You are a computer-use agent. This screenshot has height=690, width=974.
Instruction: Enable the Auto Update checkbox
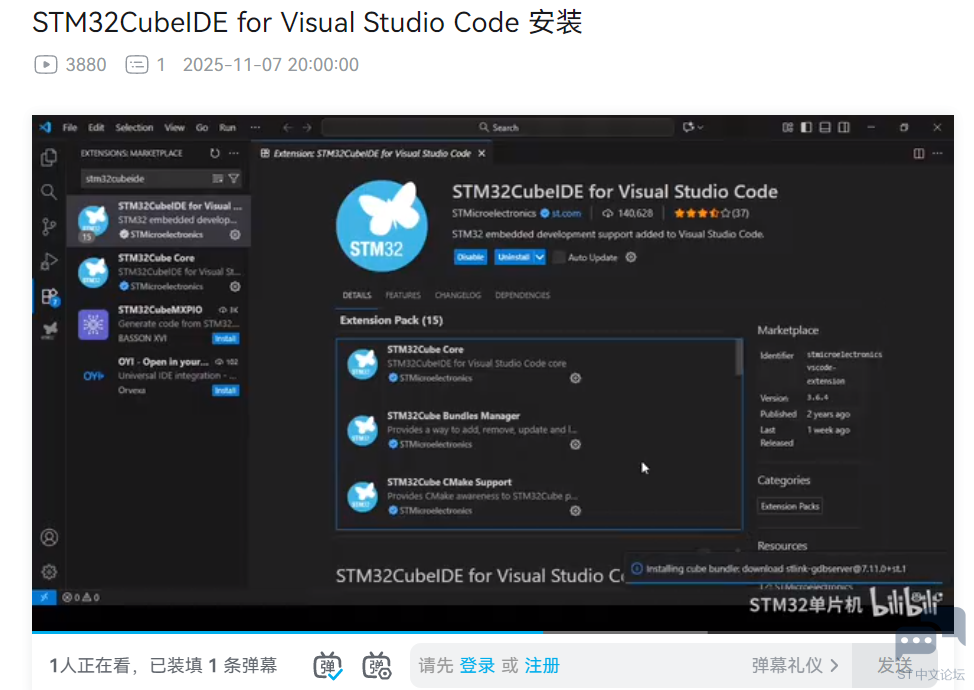558,257
